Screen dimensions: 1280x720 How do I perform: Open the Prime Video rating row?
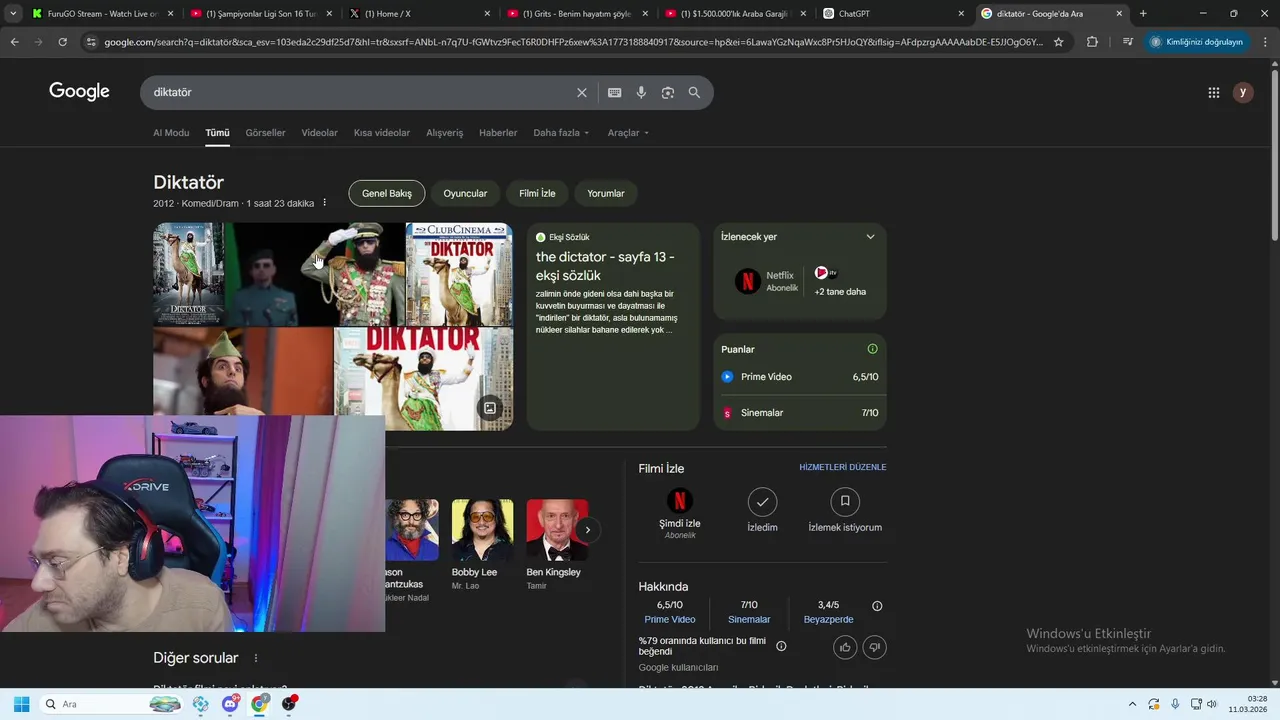(x=800, y=377)
